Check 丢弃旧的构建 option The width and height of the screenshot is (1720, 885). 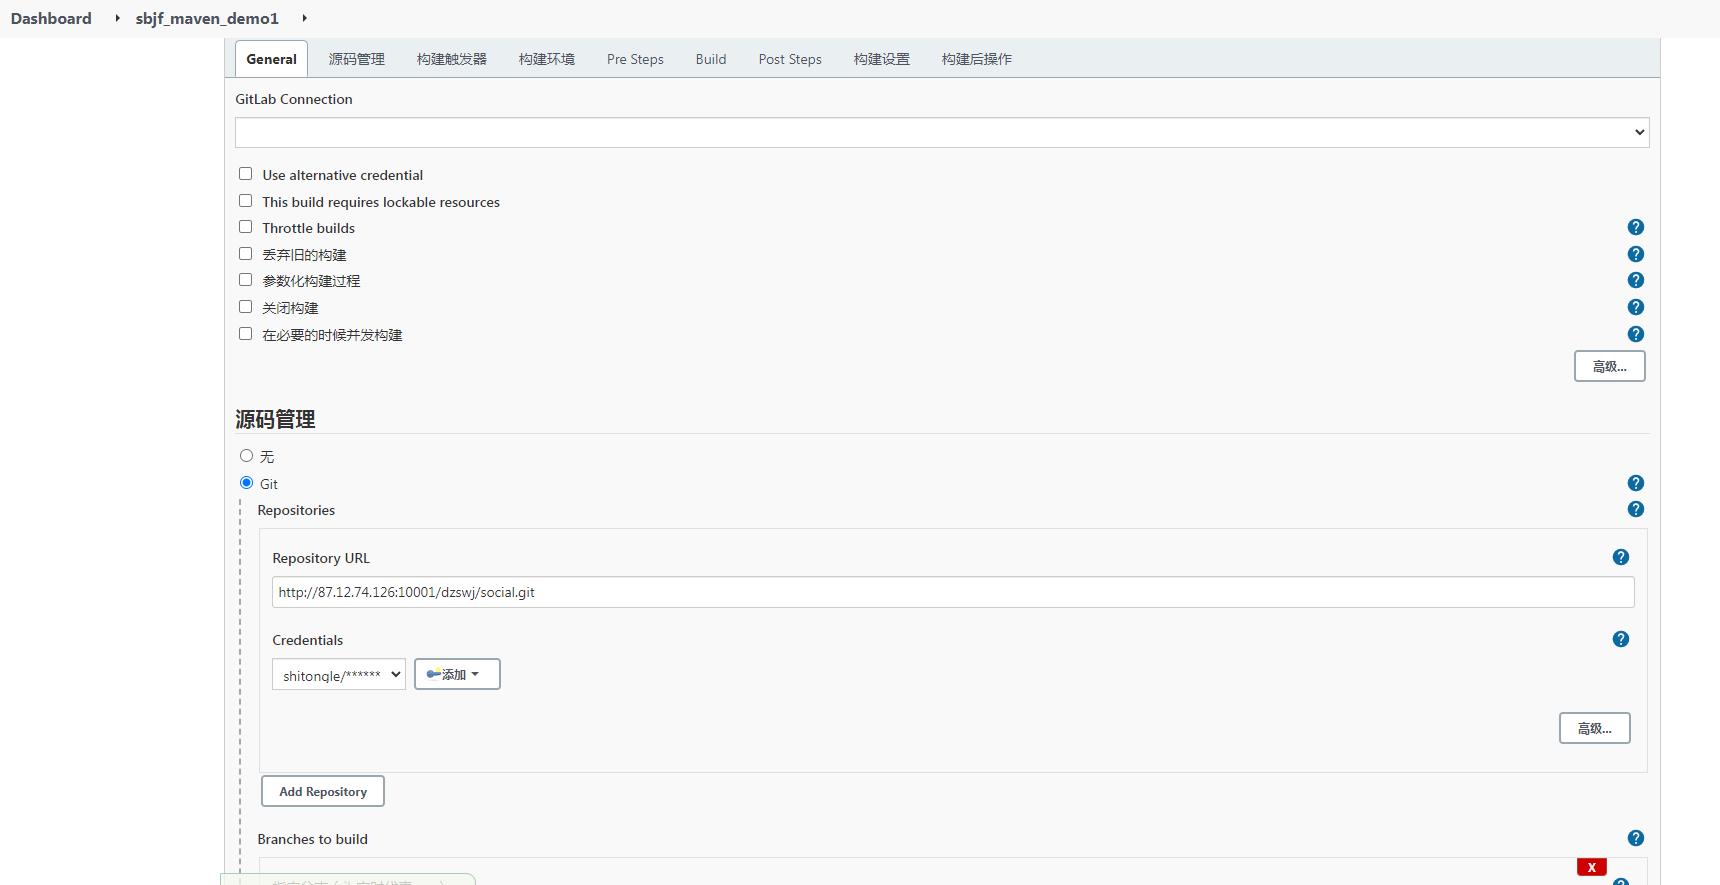245,254
